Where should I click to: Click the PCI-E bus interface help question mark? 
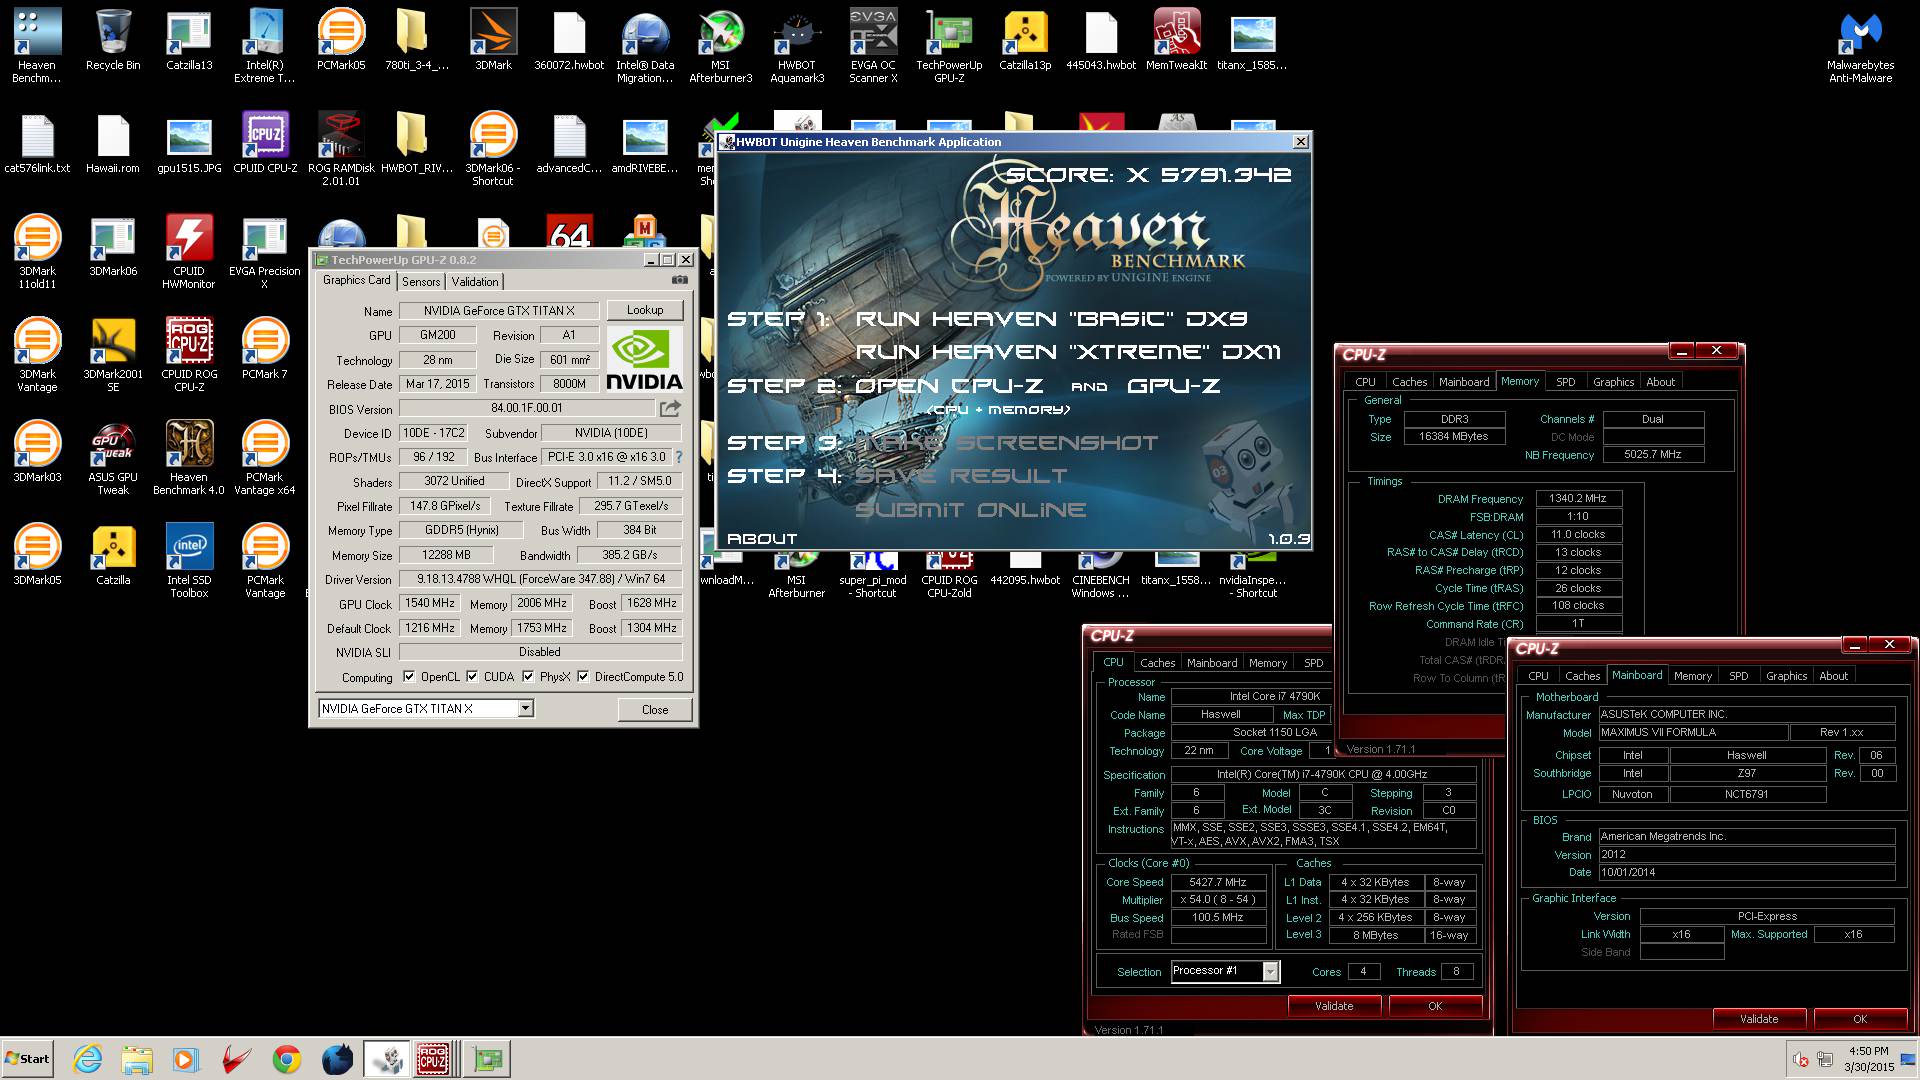679,457
